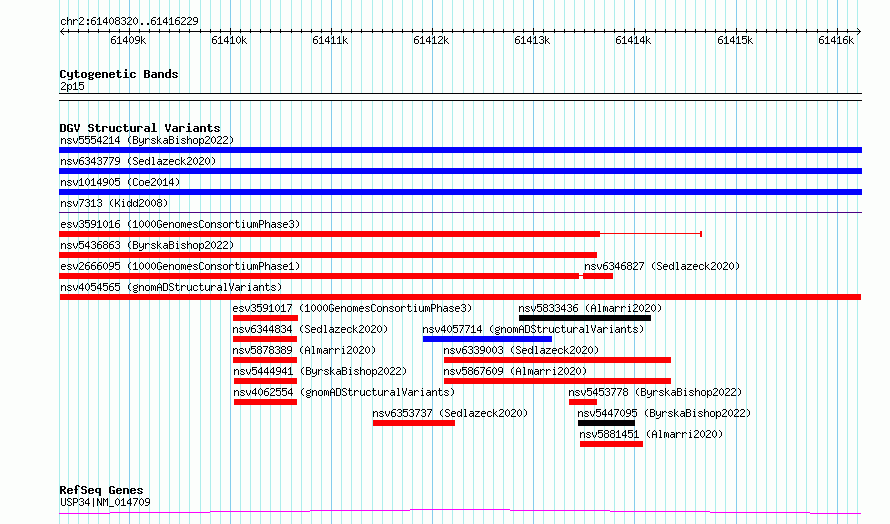This screenshot has height=524, width=890.
Task: Open nsv5436863 (ByrskaBishop2022) label
Action: [x=147, y=245]
